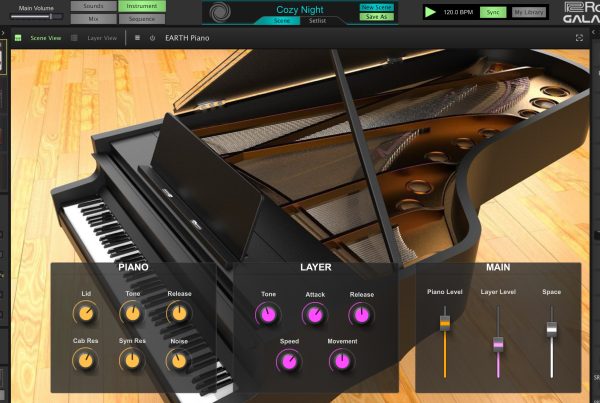600x403 pixels.
Task: Click the swirl logo beside Cozy Night
Action: [x=220, y=12]
